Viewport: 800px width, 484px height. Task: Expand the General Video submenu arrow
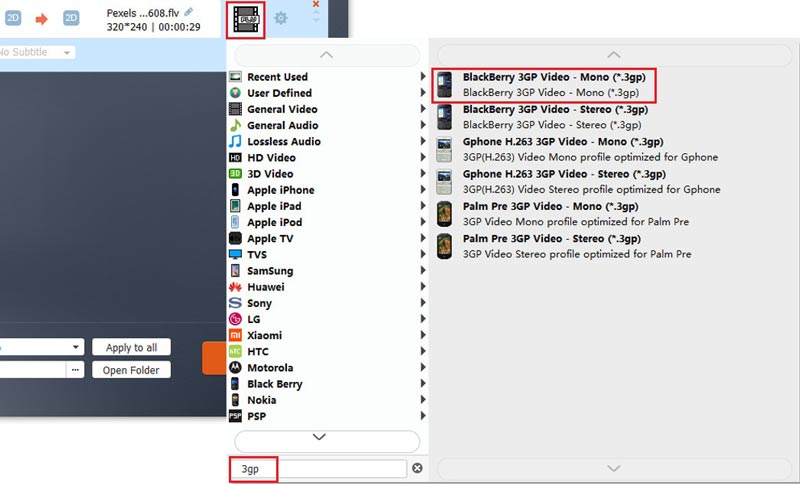click(423, 109)
